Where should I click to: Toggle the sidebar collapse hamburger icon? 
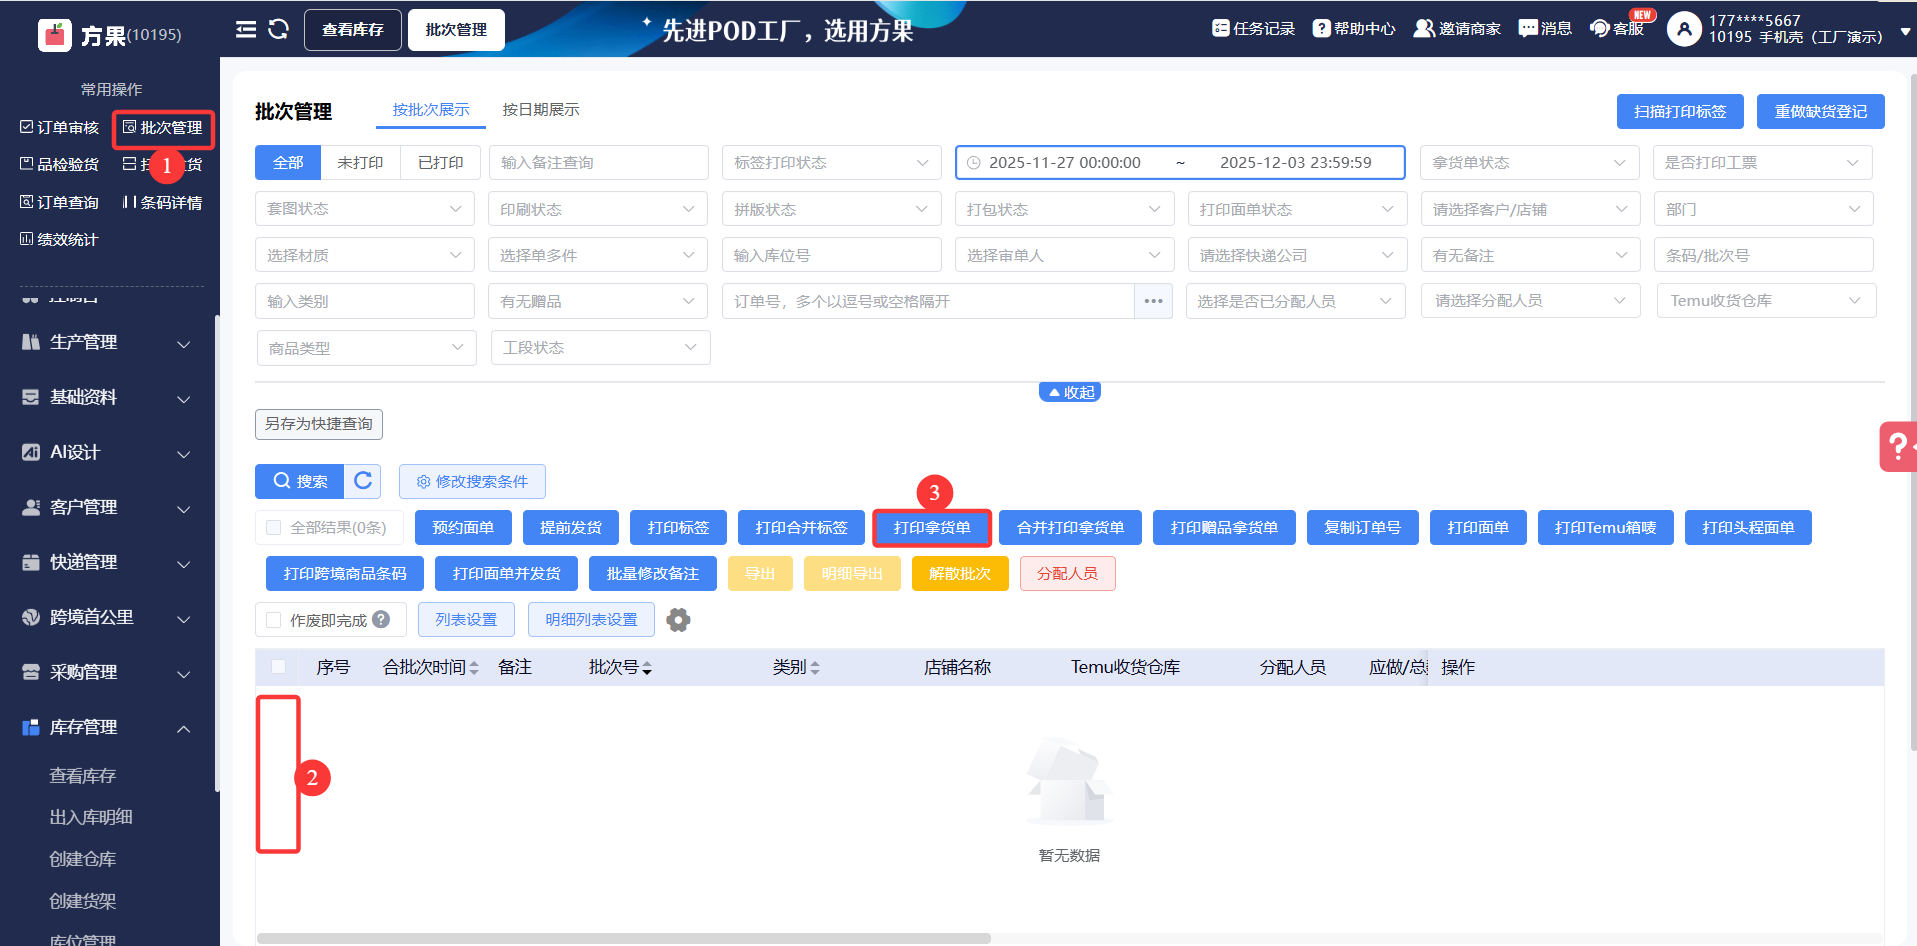pos(246,29)
